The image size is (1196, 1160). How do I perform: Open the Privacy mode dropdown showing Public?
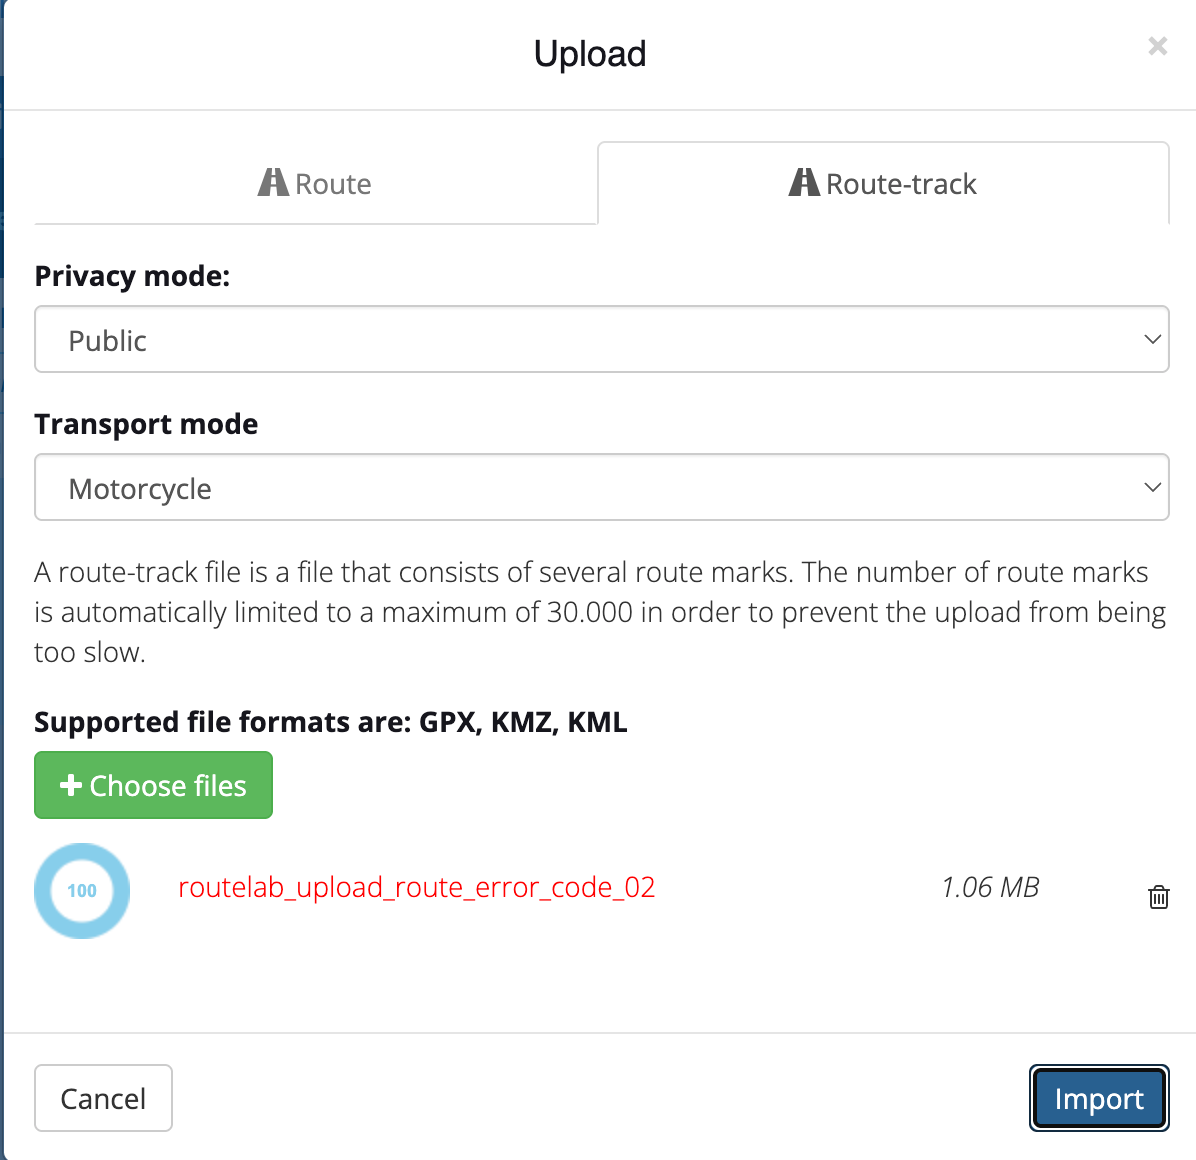click(x=600, y=340)
